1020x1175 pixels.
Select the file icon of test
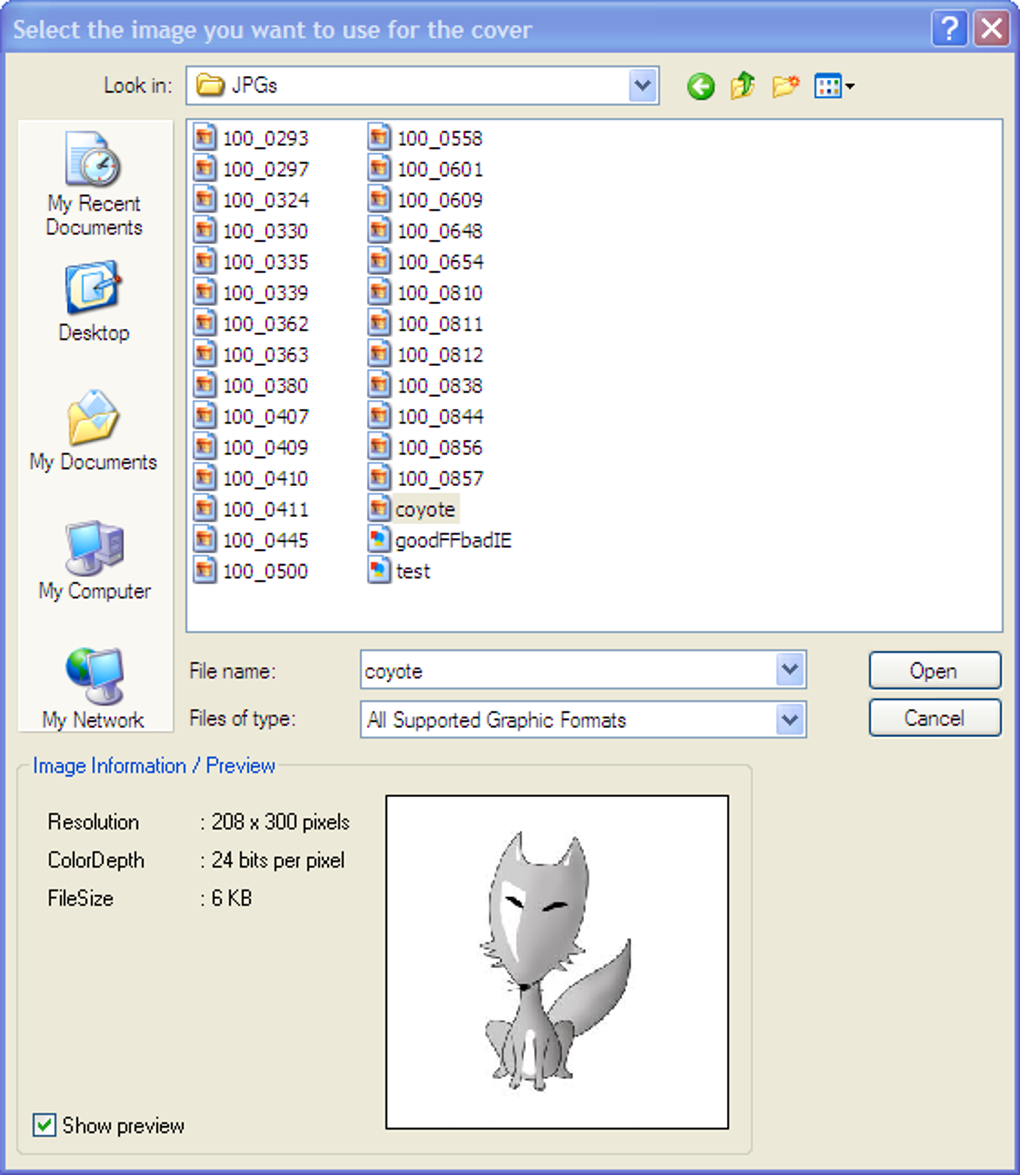coord(379,570)
